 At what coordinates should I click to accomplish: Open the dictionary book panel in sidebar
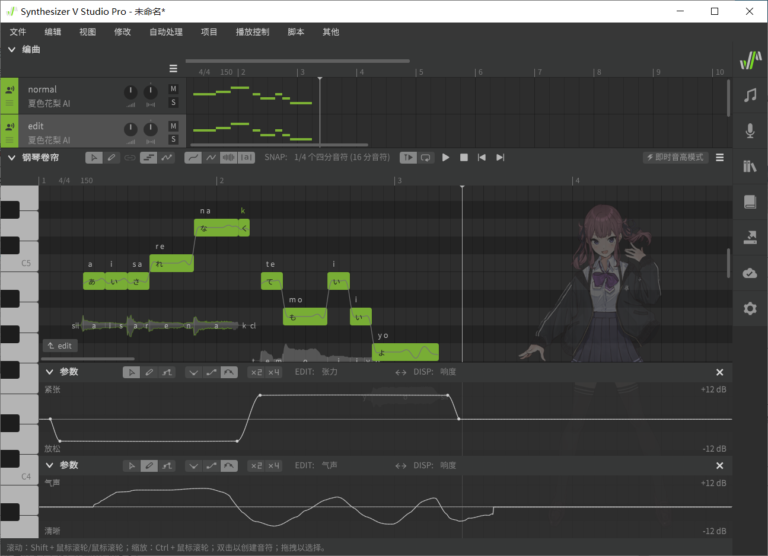[x=750, y=202]
